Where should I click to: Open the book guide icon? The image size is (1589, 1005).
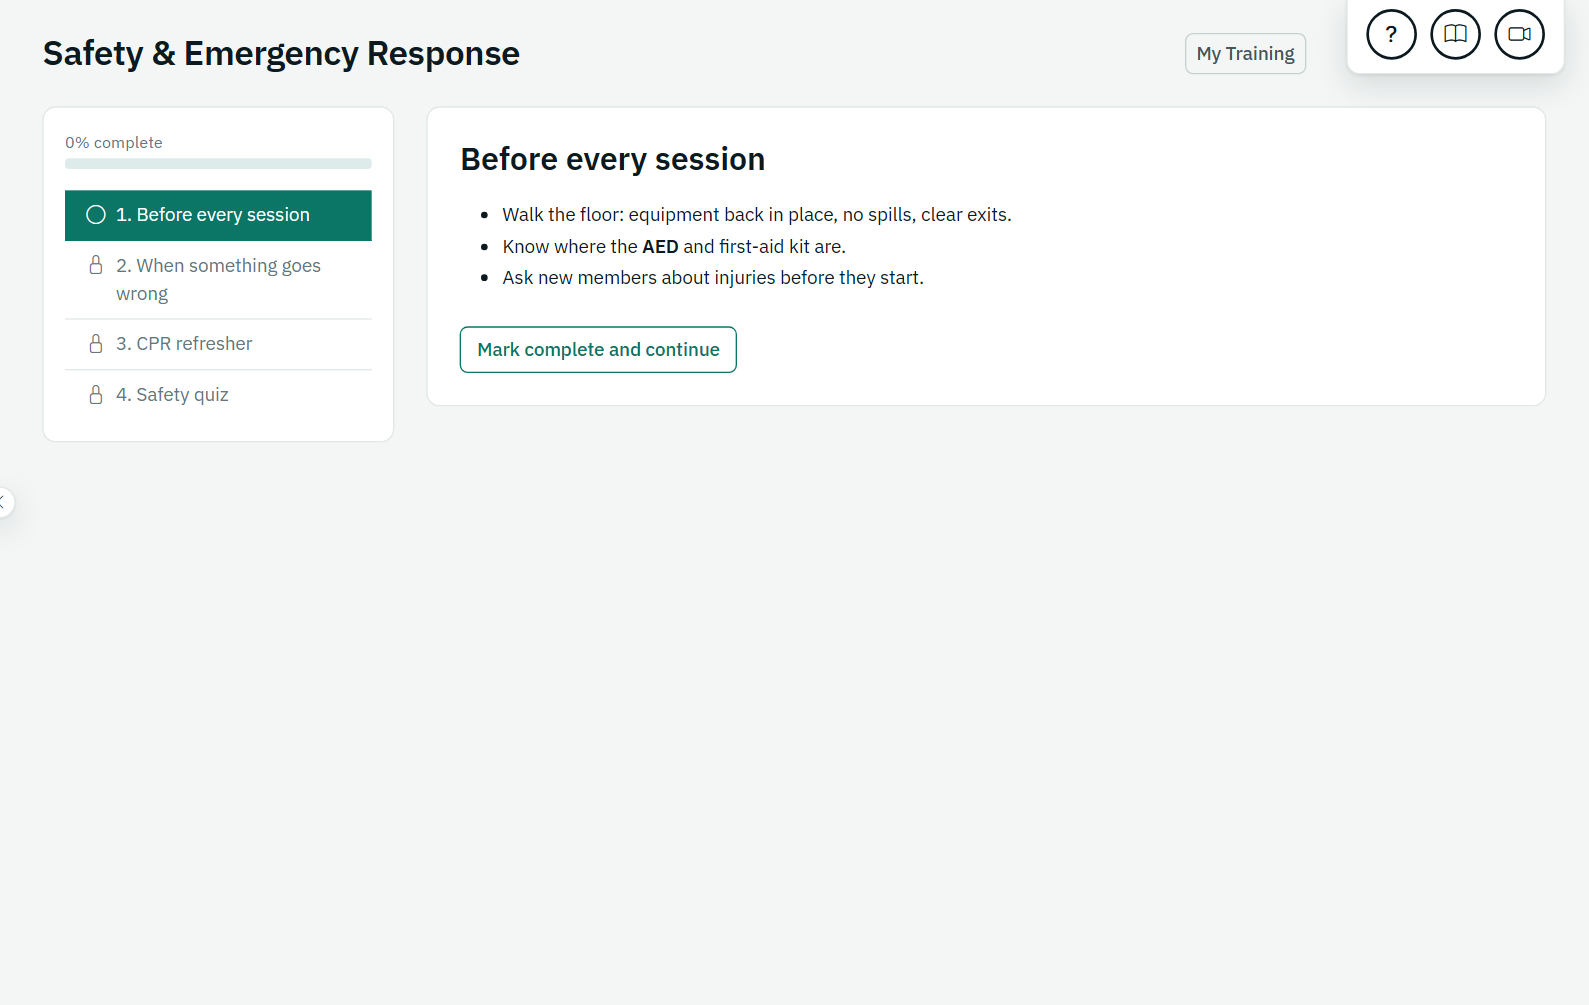(1455, 34)
